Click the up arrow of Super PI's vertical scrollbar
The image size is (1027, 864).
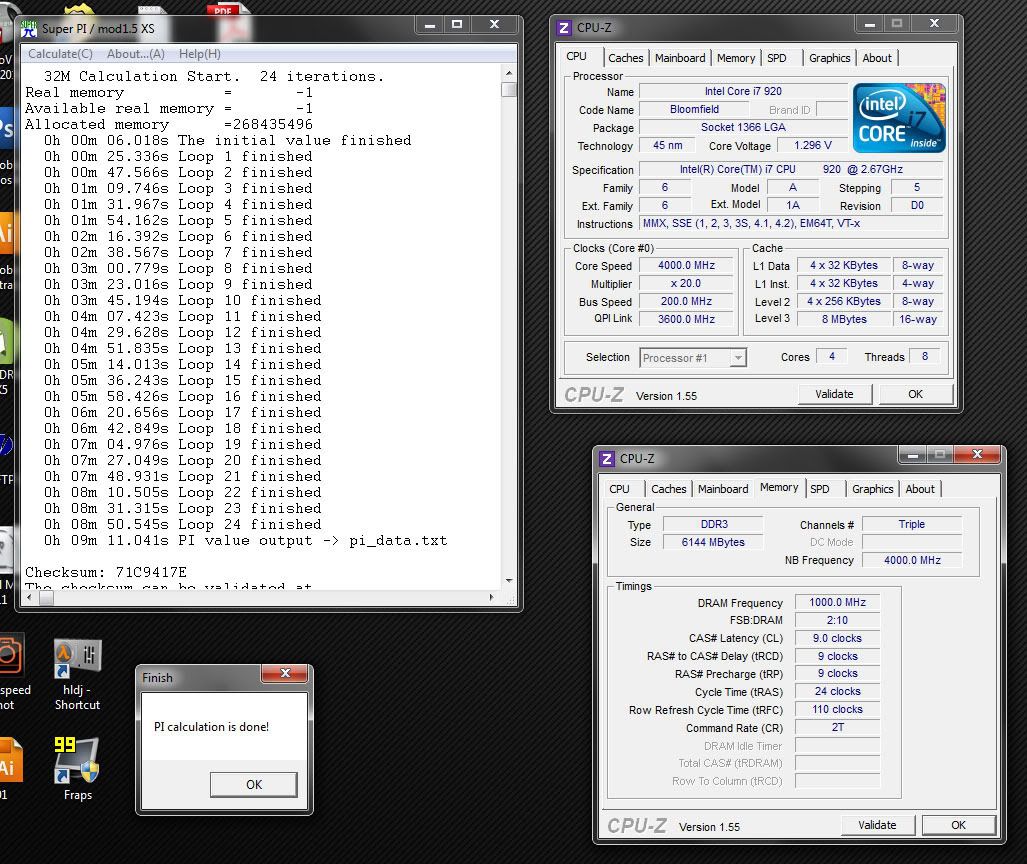coord(509,73)
